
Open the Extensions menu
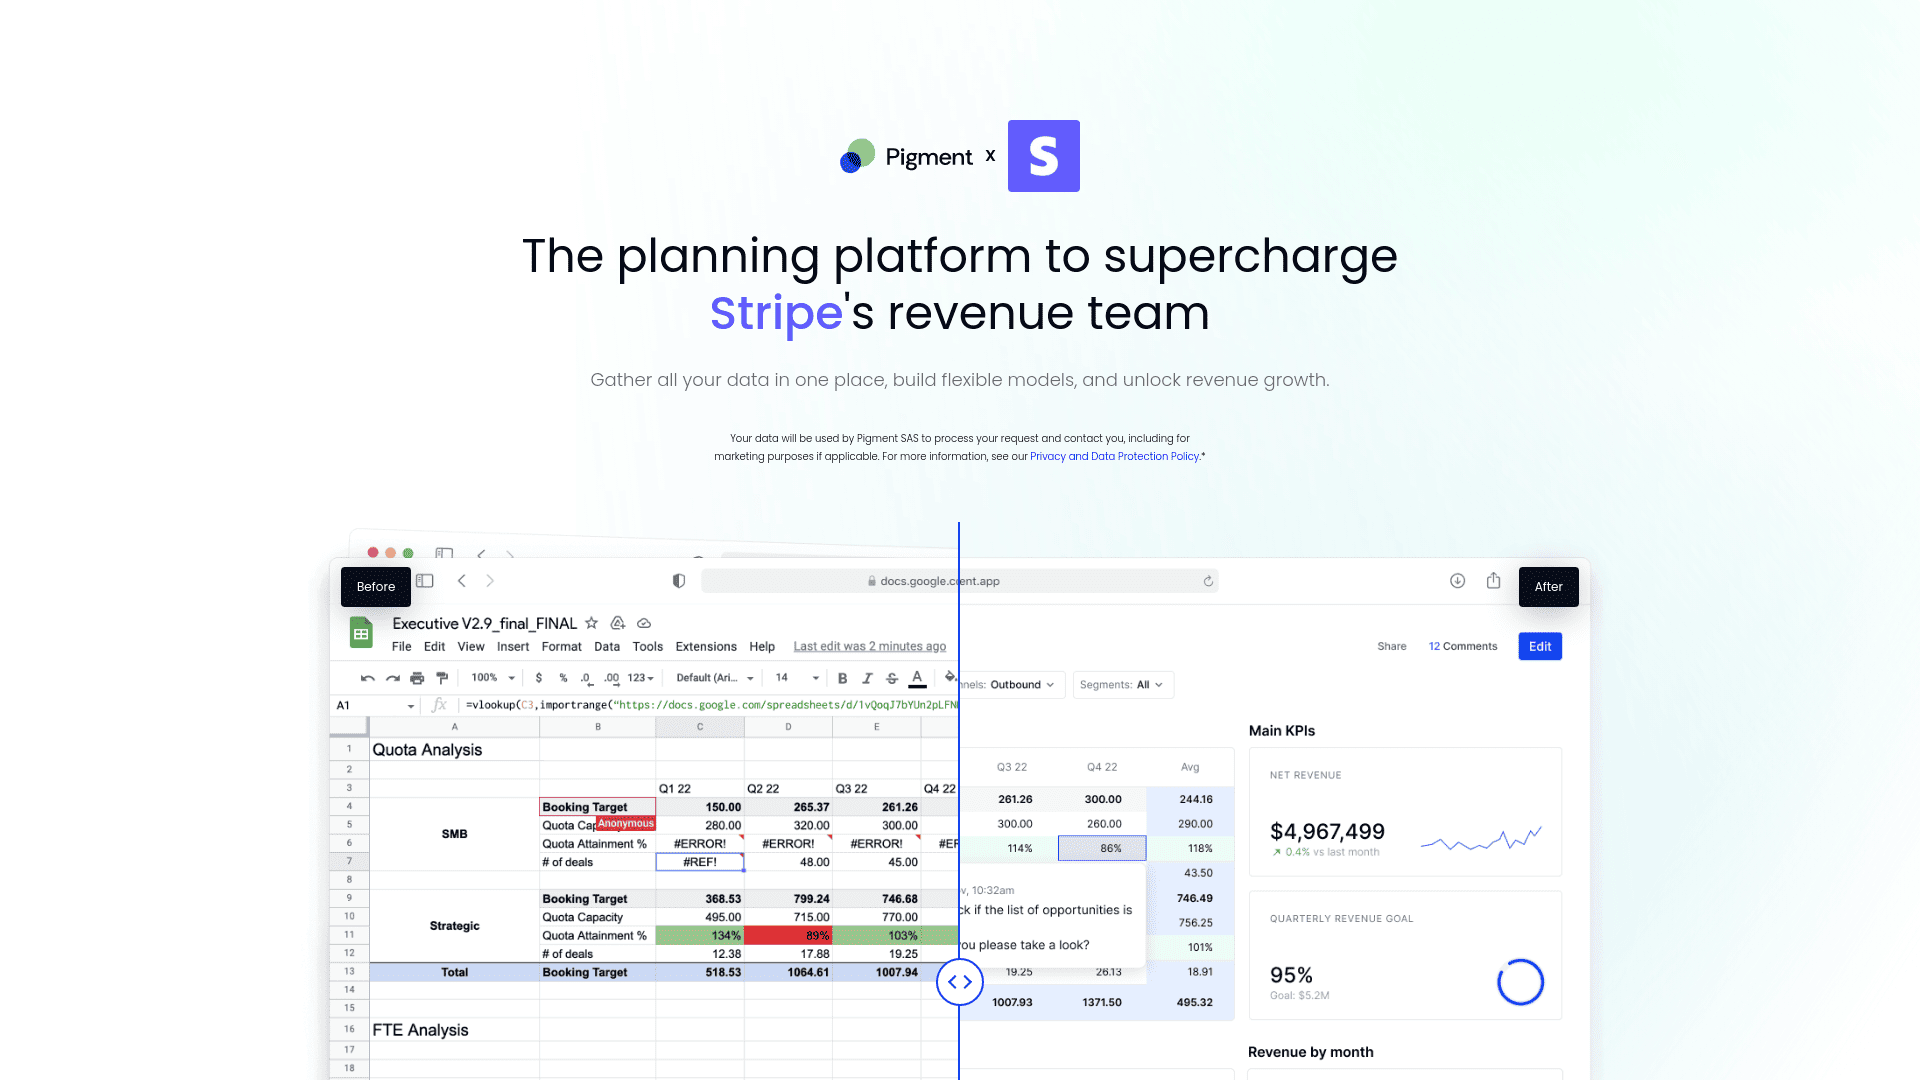706,647
